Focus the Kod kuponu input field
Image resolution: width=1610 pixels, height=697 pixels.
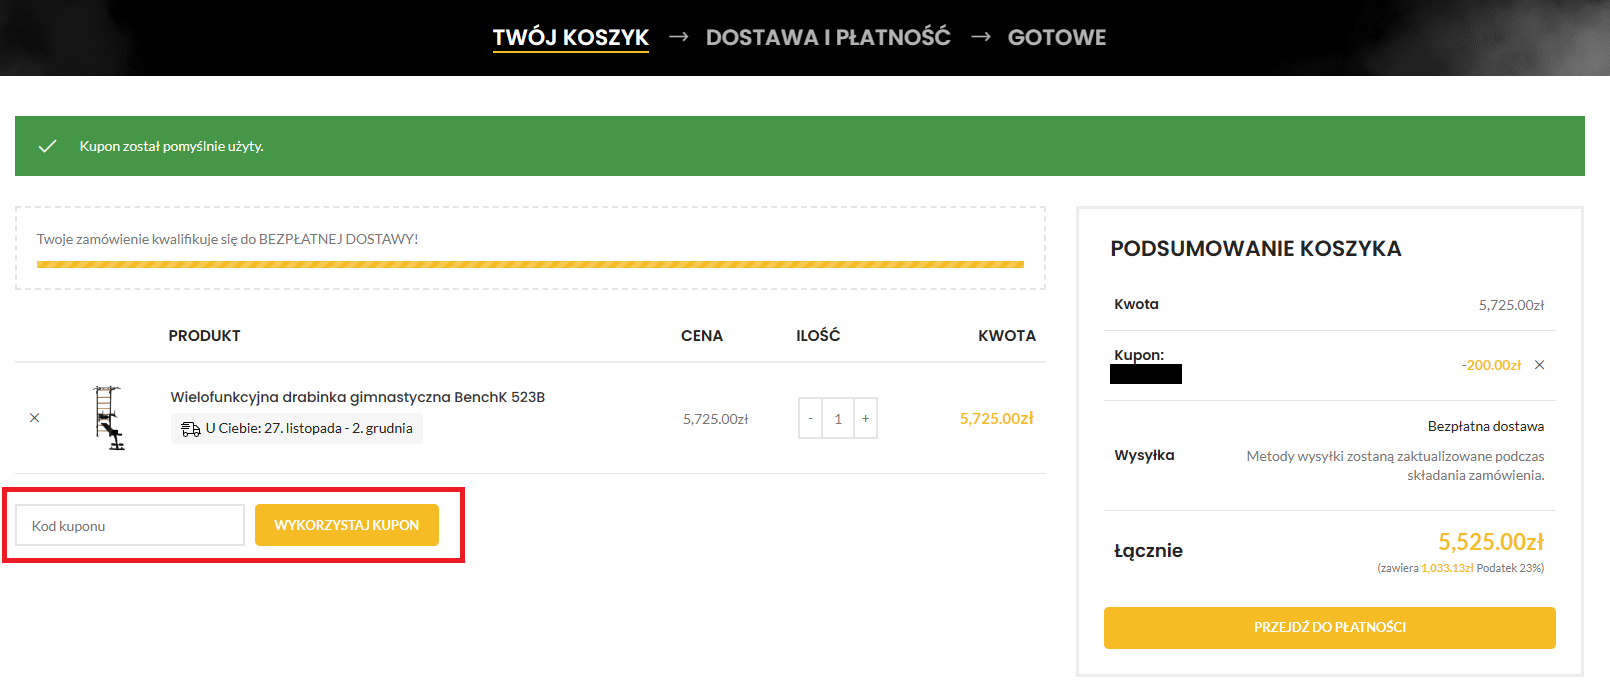click(x=130, y=525)
